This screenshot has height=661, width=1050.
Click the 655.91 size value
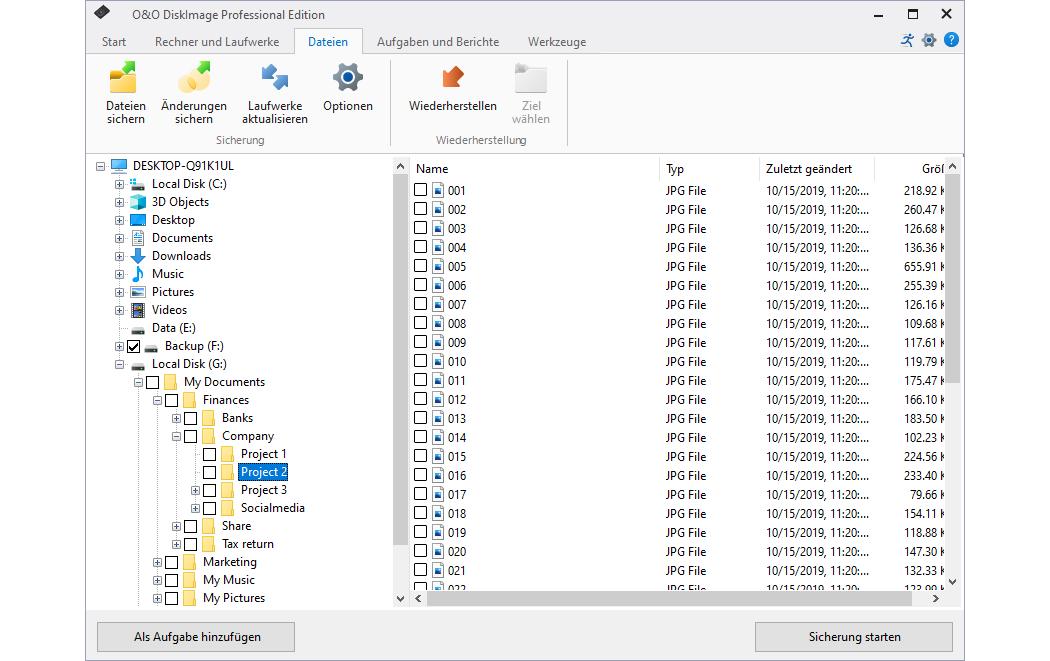point(920,267)
